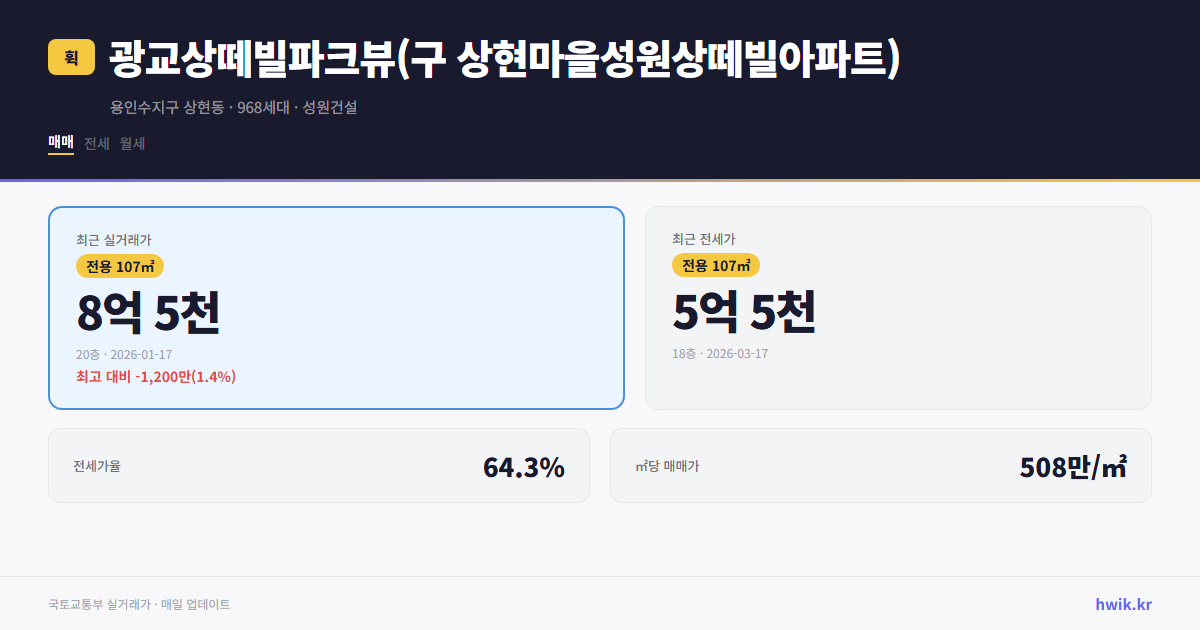The image size is (1200, 630).
Task: Click the 64.3% ratio value
Action: coord(523,466)
